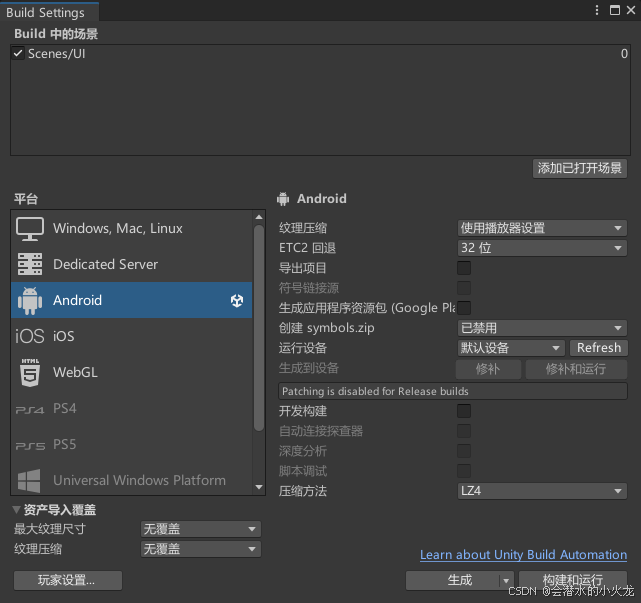The width and height of the screenshot is (641, 603).
Task: Select the PS5 platform row
Action: point(132,444)
